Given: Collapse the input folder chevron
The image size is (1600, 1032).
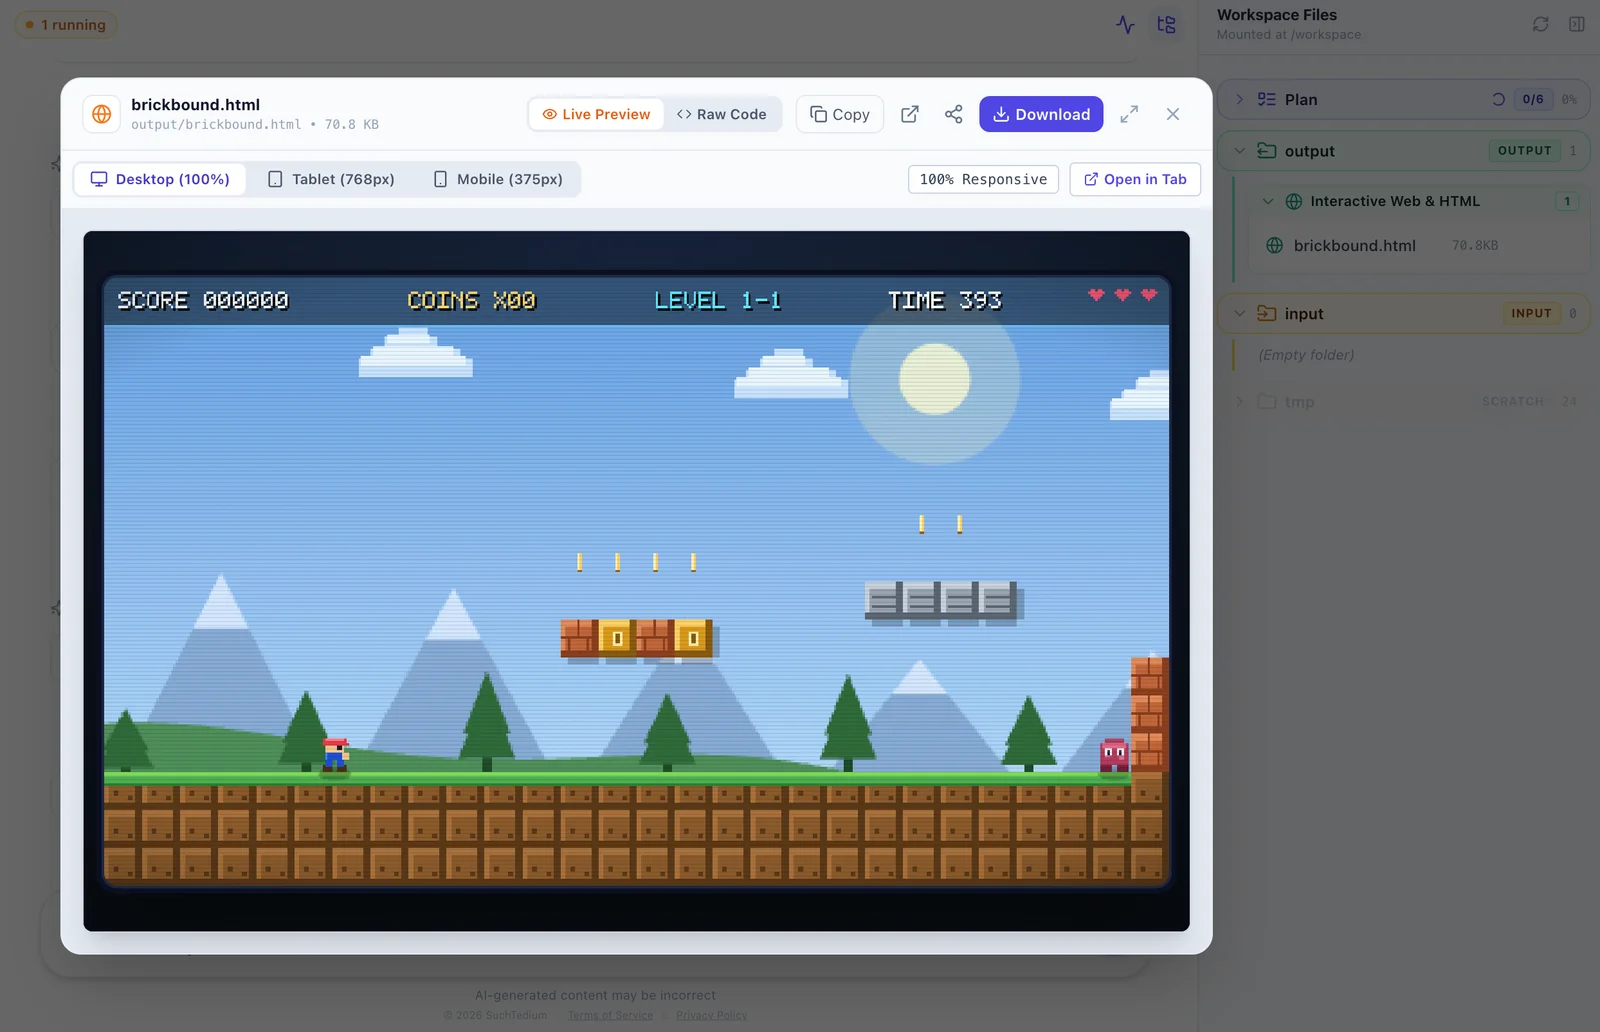Looking at the screenshot, I should click(1239, 313).
